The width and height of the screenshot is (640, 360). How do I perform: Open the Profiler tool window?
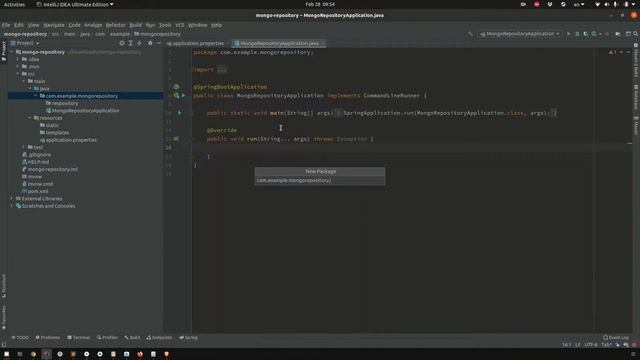107,338
